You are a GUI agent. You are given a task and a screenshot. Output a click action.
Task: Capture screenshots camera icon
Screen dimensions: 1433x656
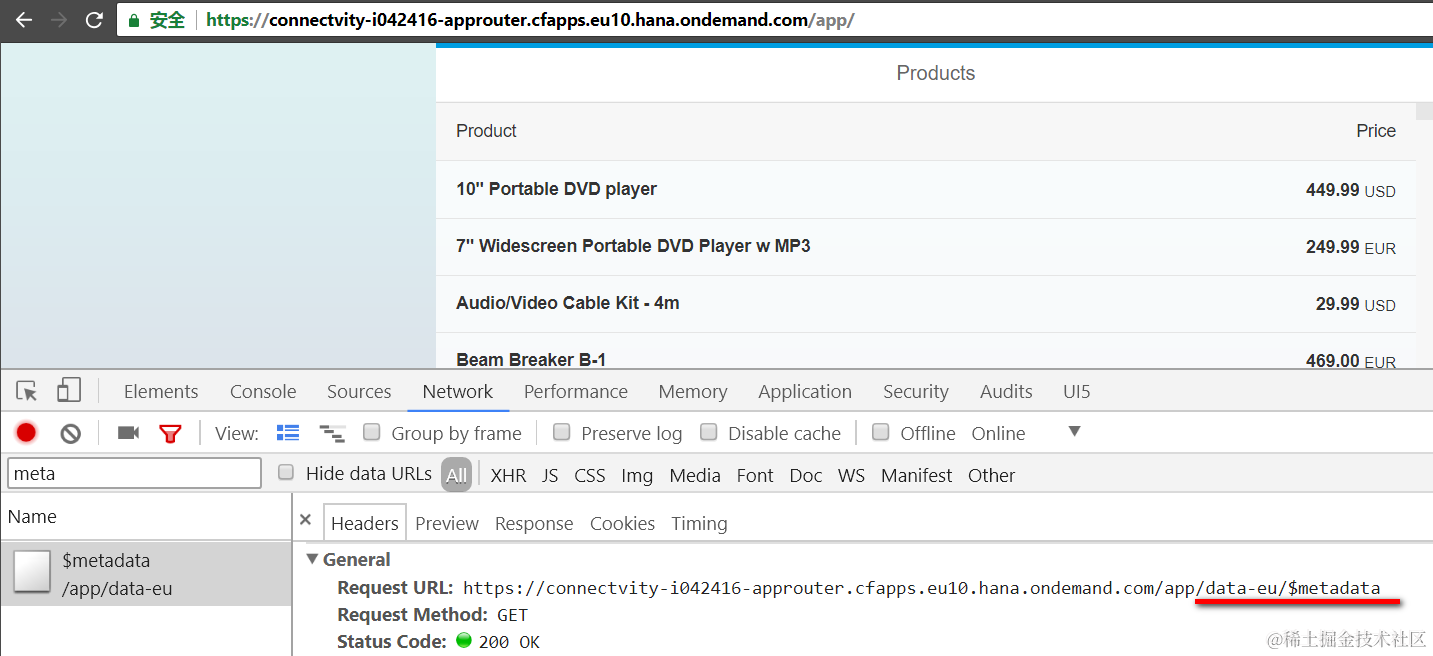tap(128, 433)
